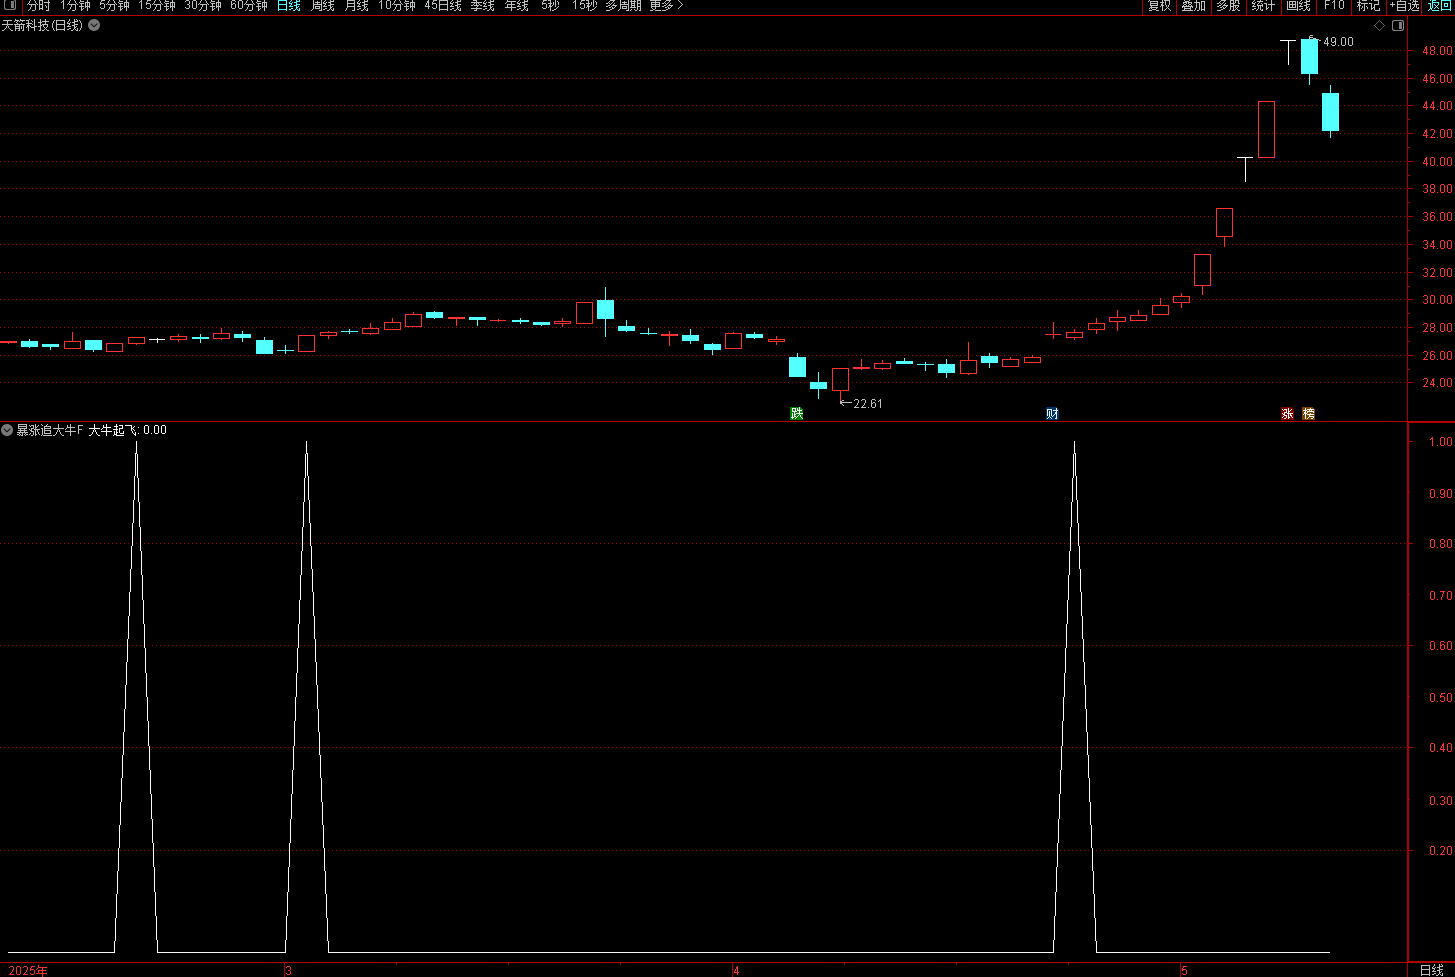
Task: Switch to the 1分钟 period tab
Action: [75, 6]
